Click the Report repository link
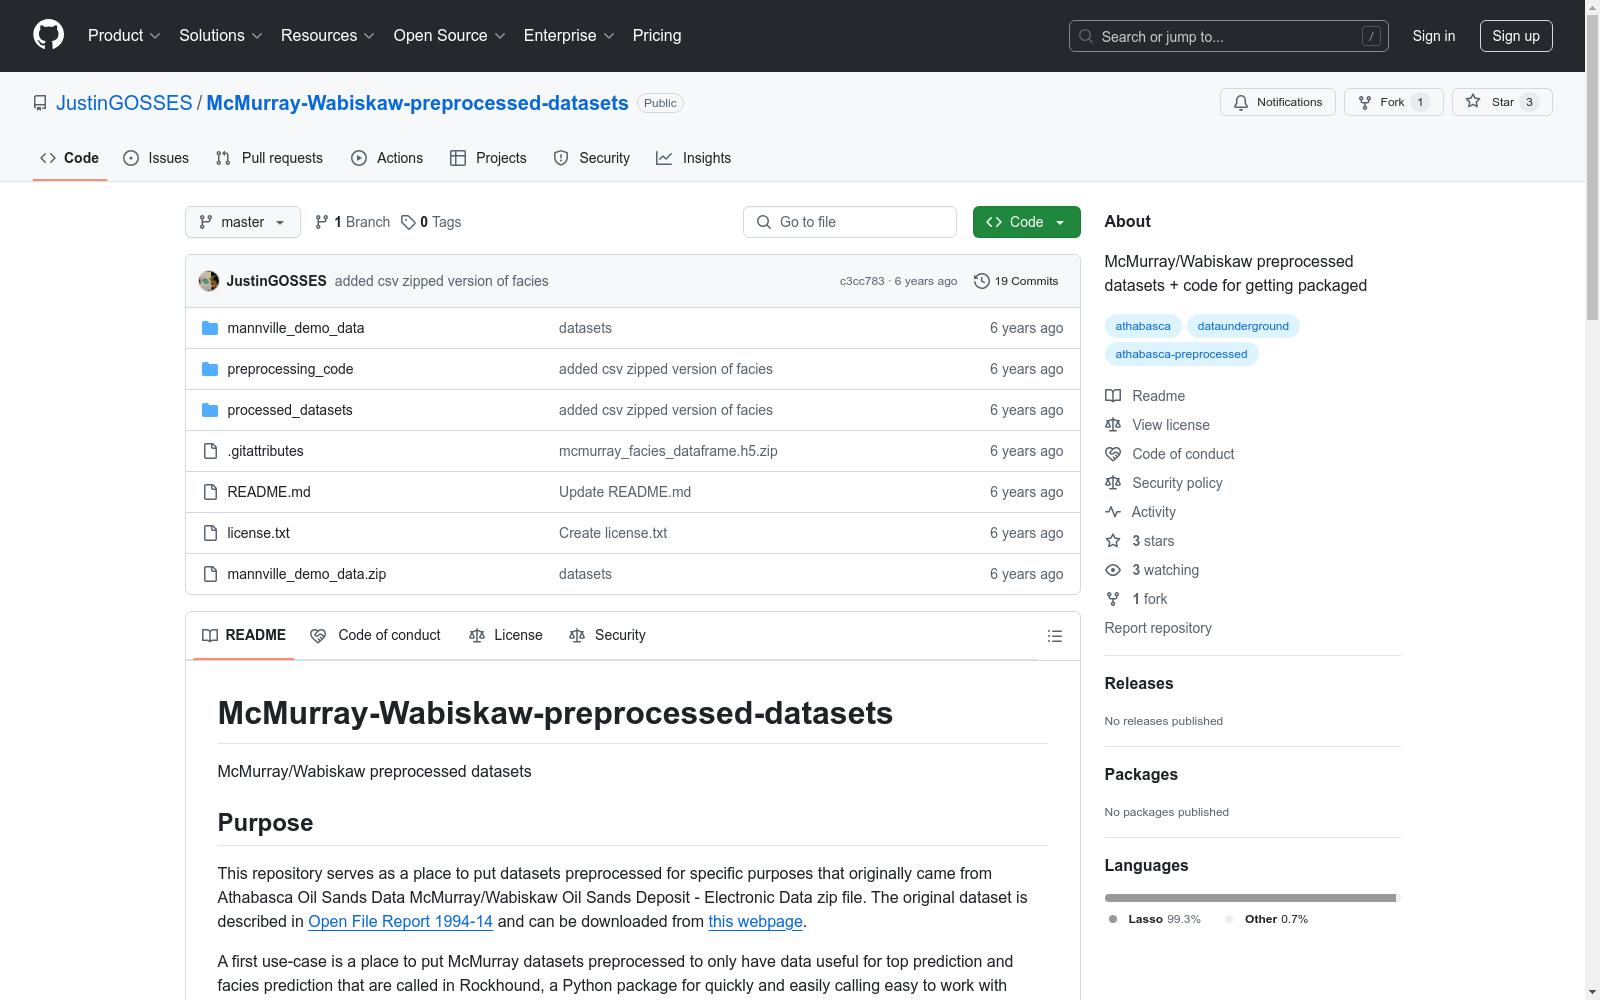This screenshot has height=1000, width=1600. click(x=1158, y=628)
